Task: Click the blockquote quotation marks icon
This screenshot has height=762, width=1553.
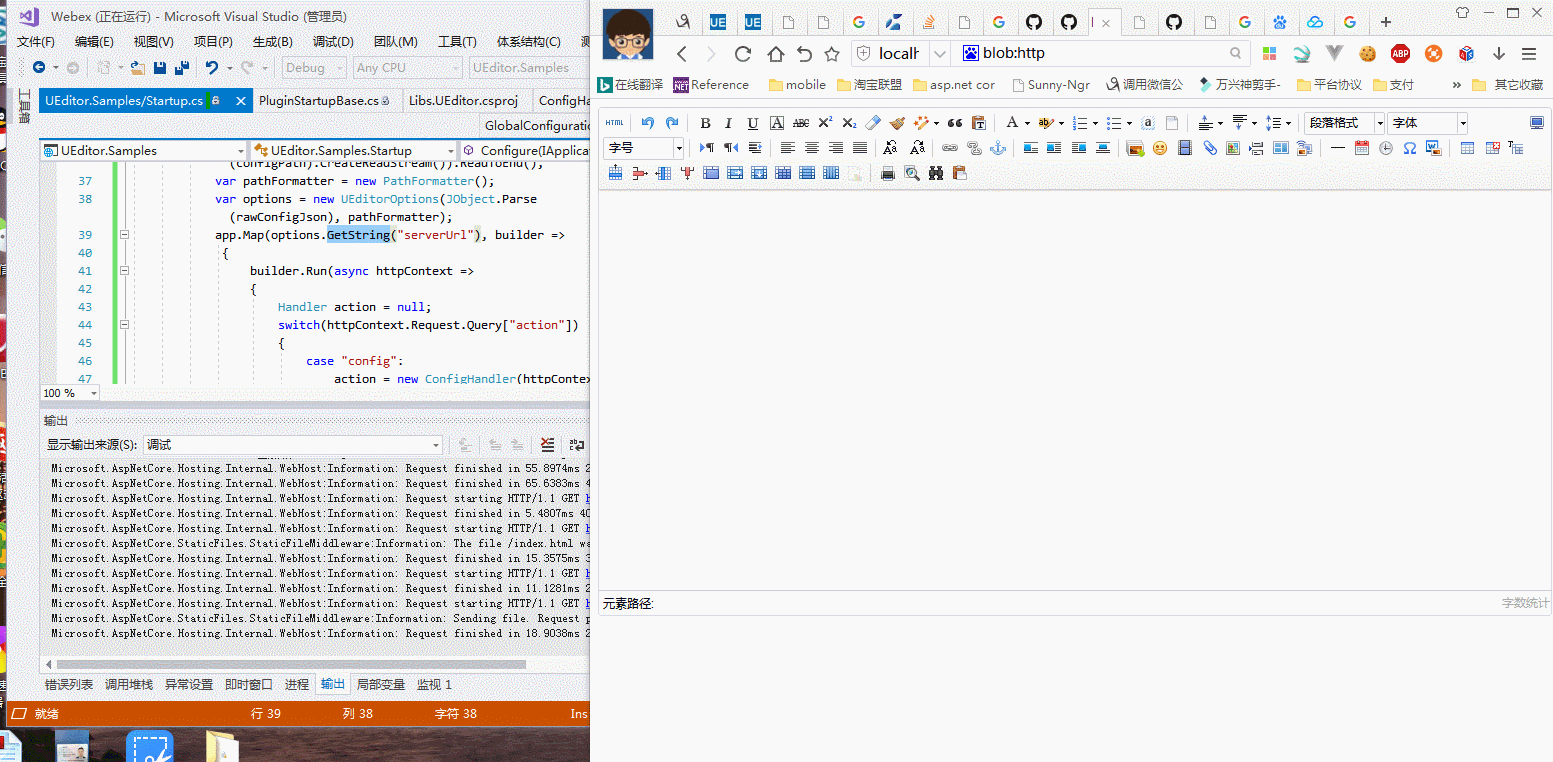Action: (954, 123)
